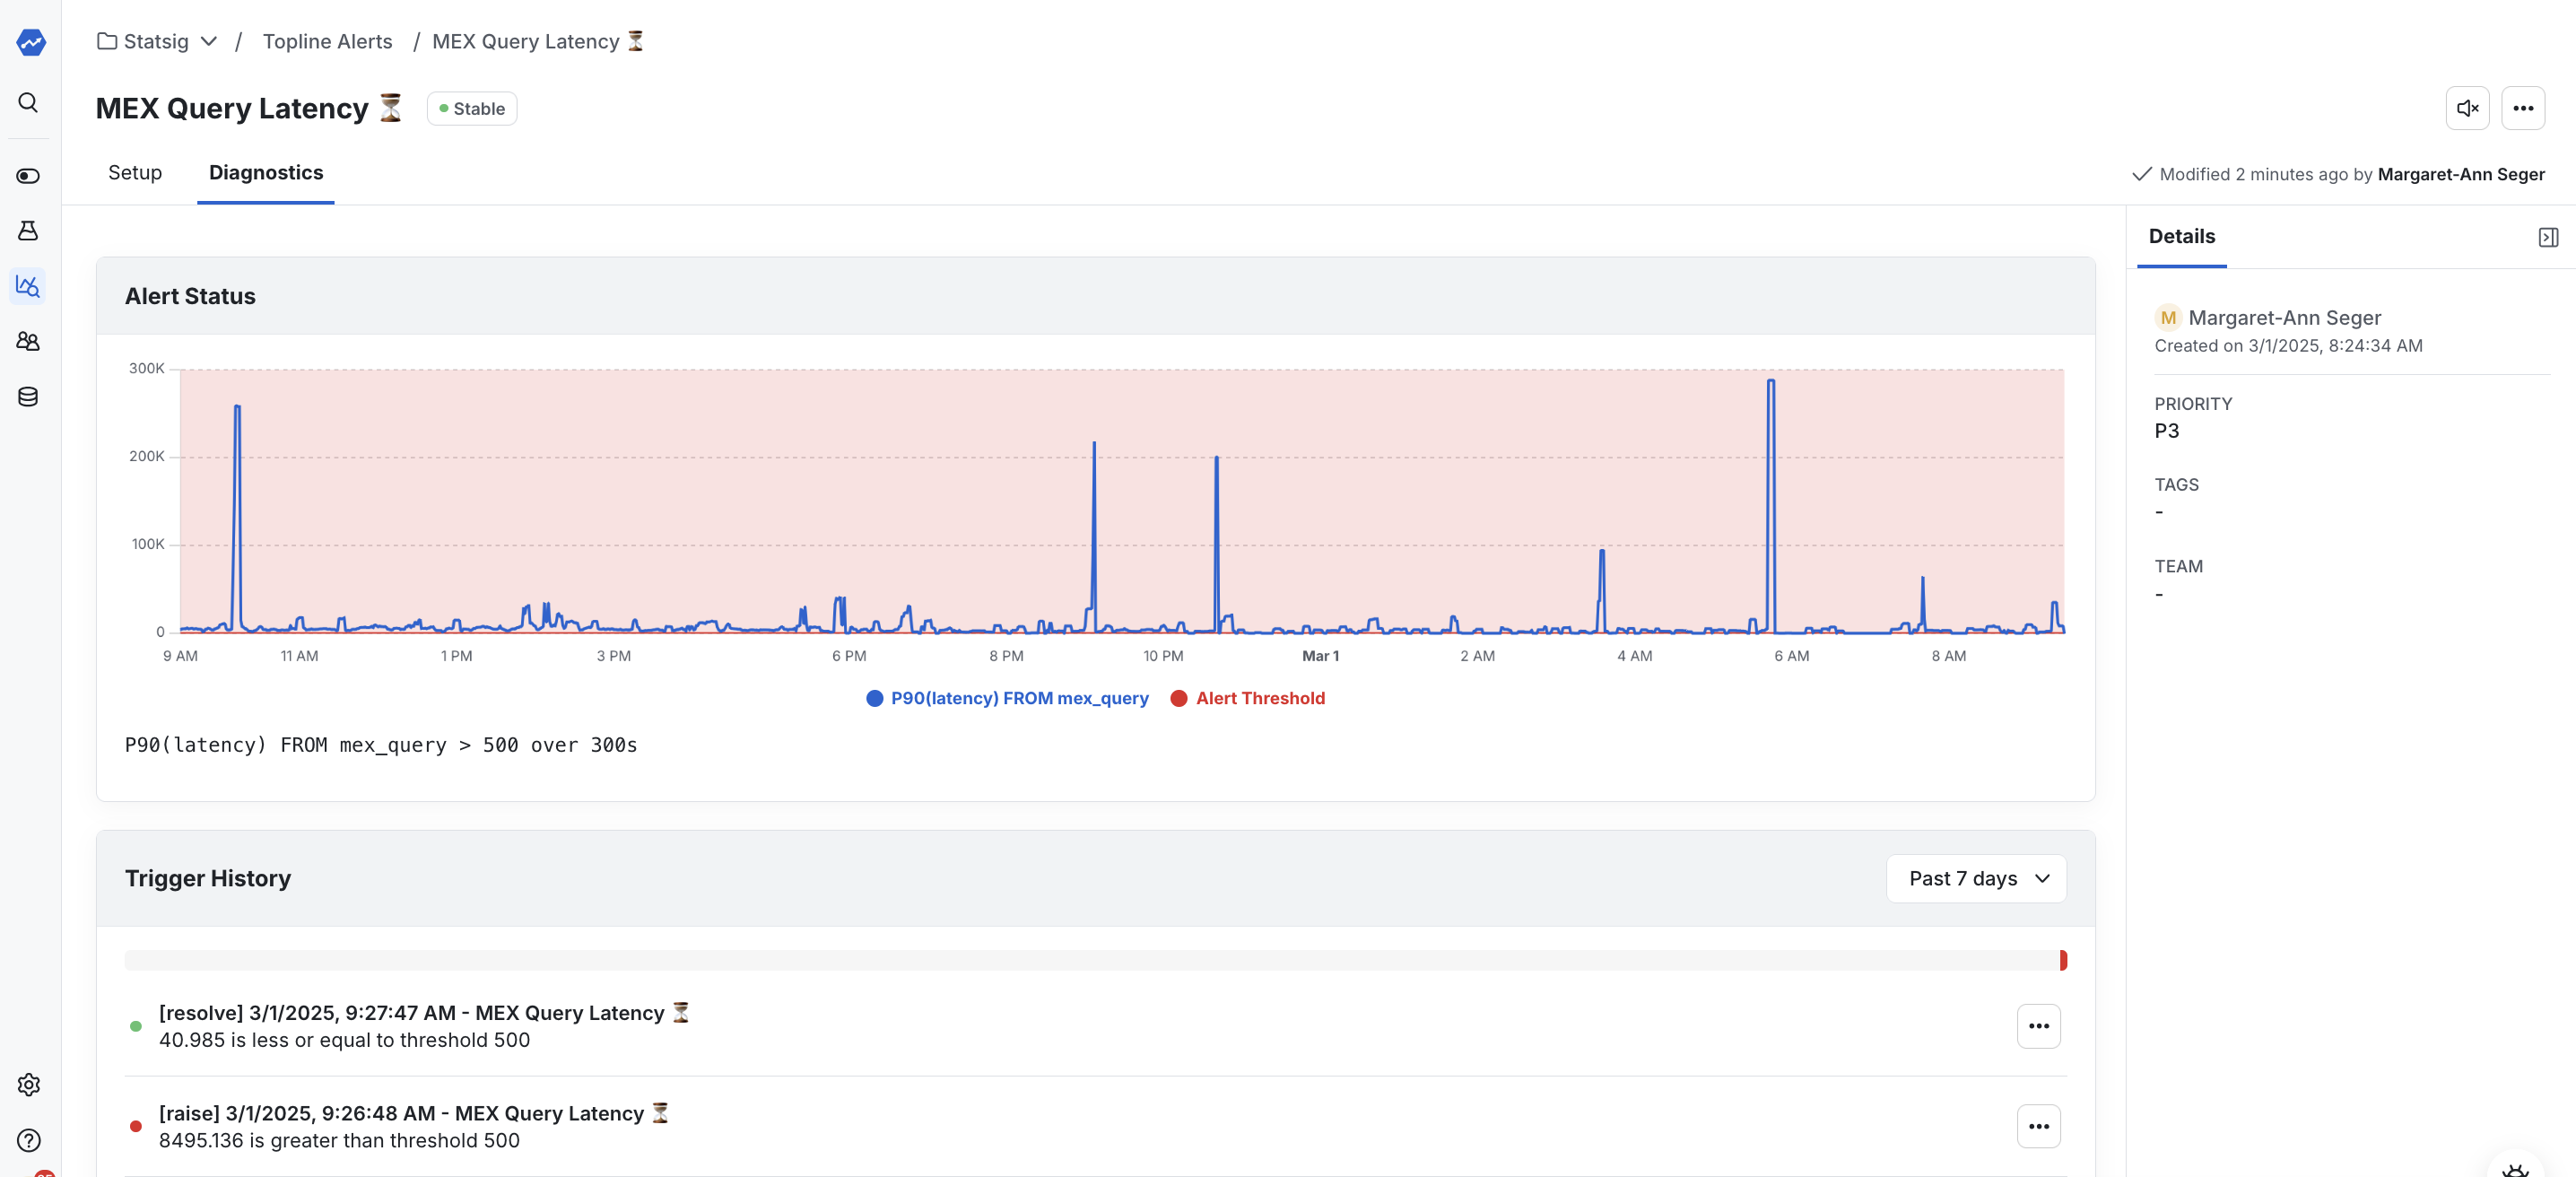
Task: Open options menu for the resolve trigger entry
Action: tap(2039, 1026)
